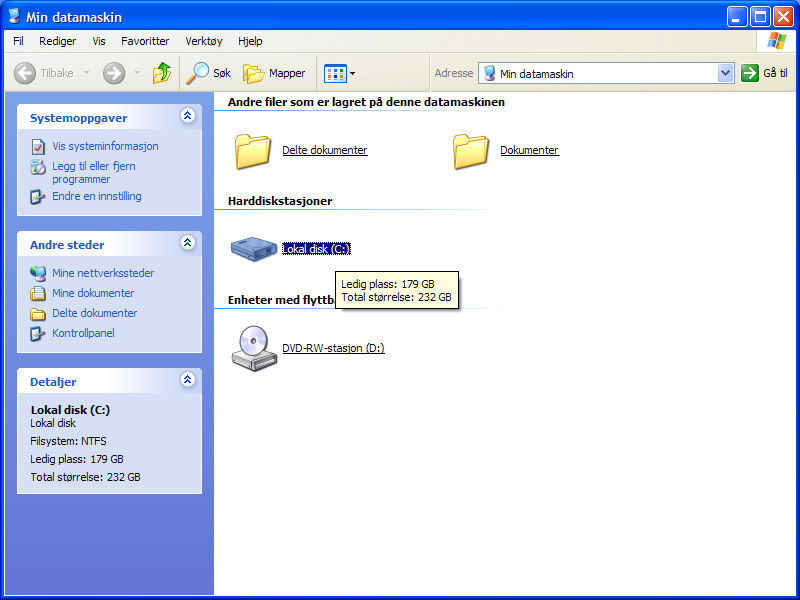Viewport: 800px width, 600px height.
Task: Click the Endre en innstilling icon
Action: 38,196
